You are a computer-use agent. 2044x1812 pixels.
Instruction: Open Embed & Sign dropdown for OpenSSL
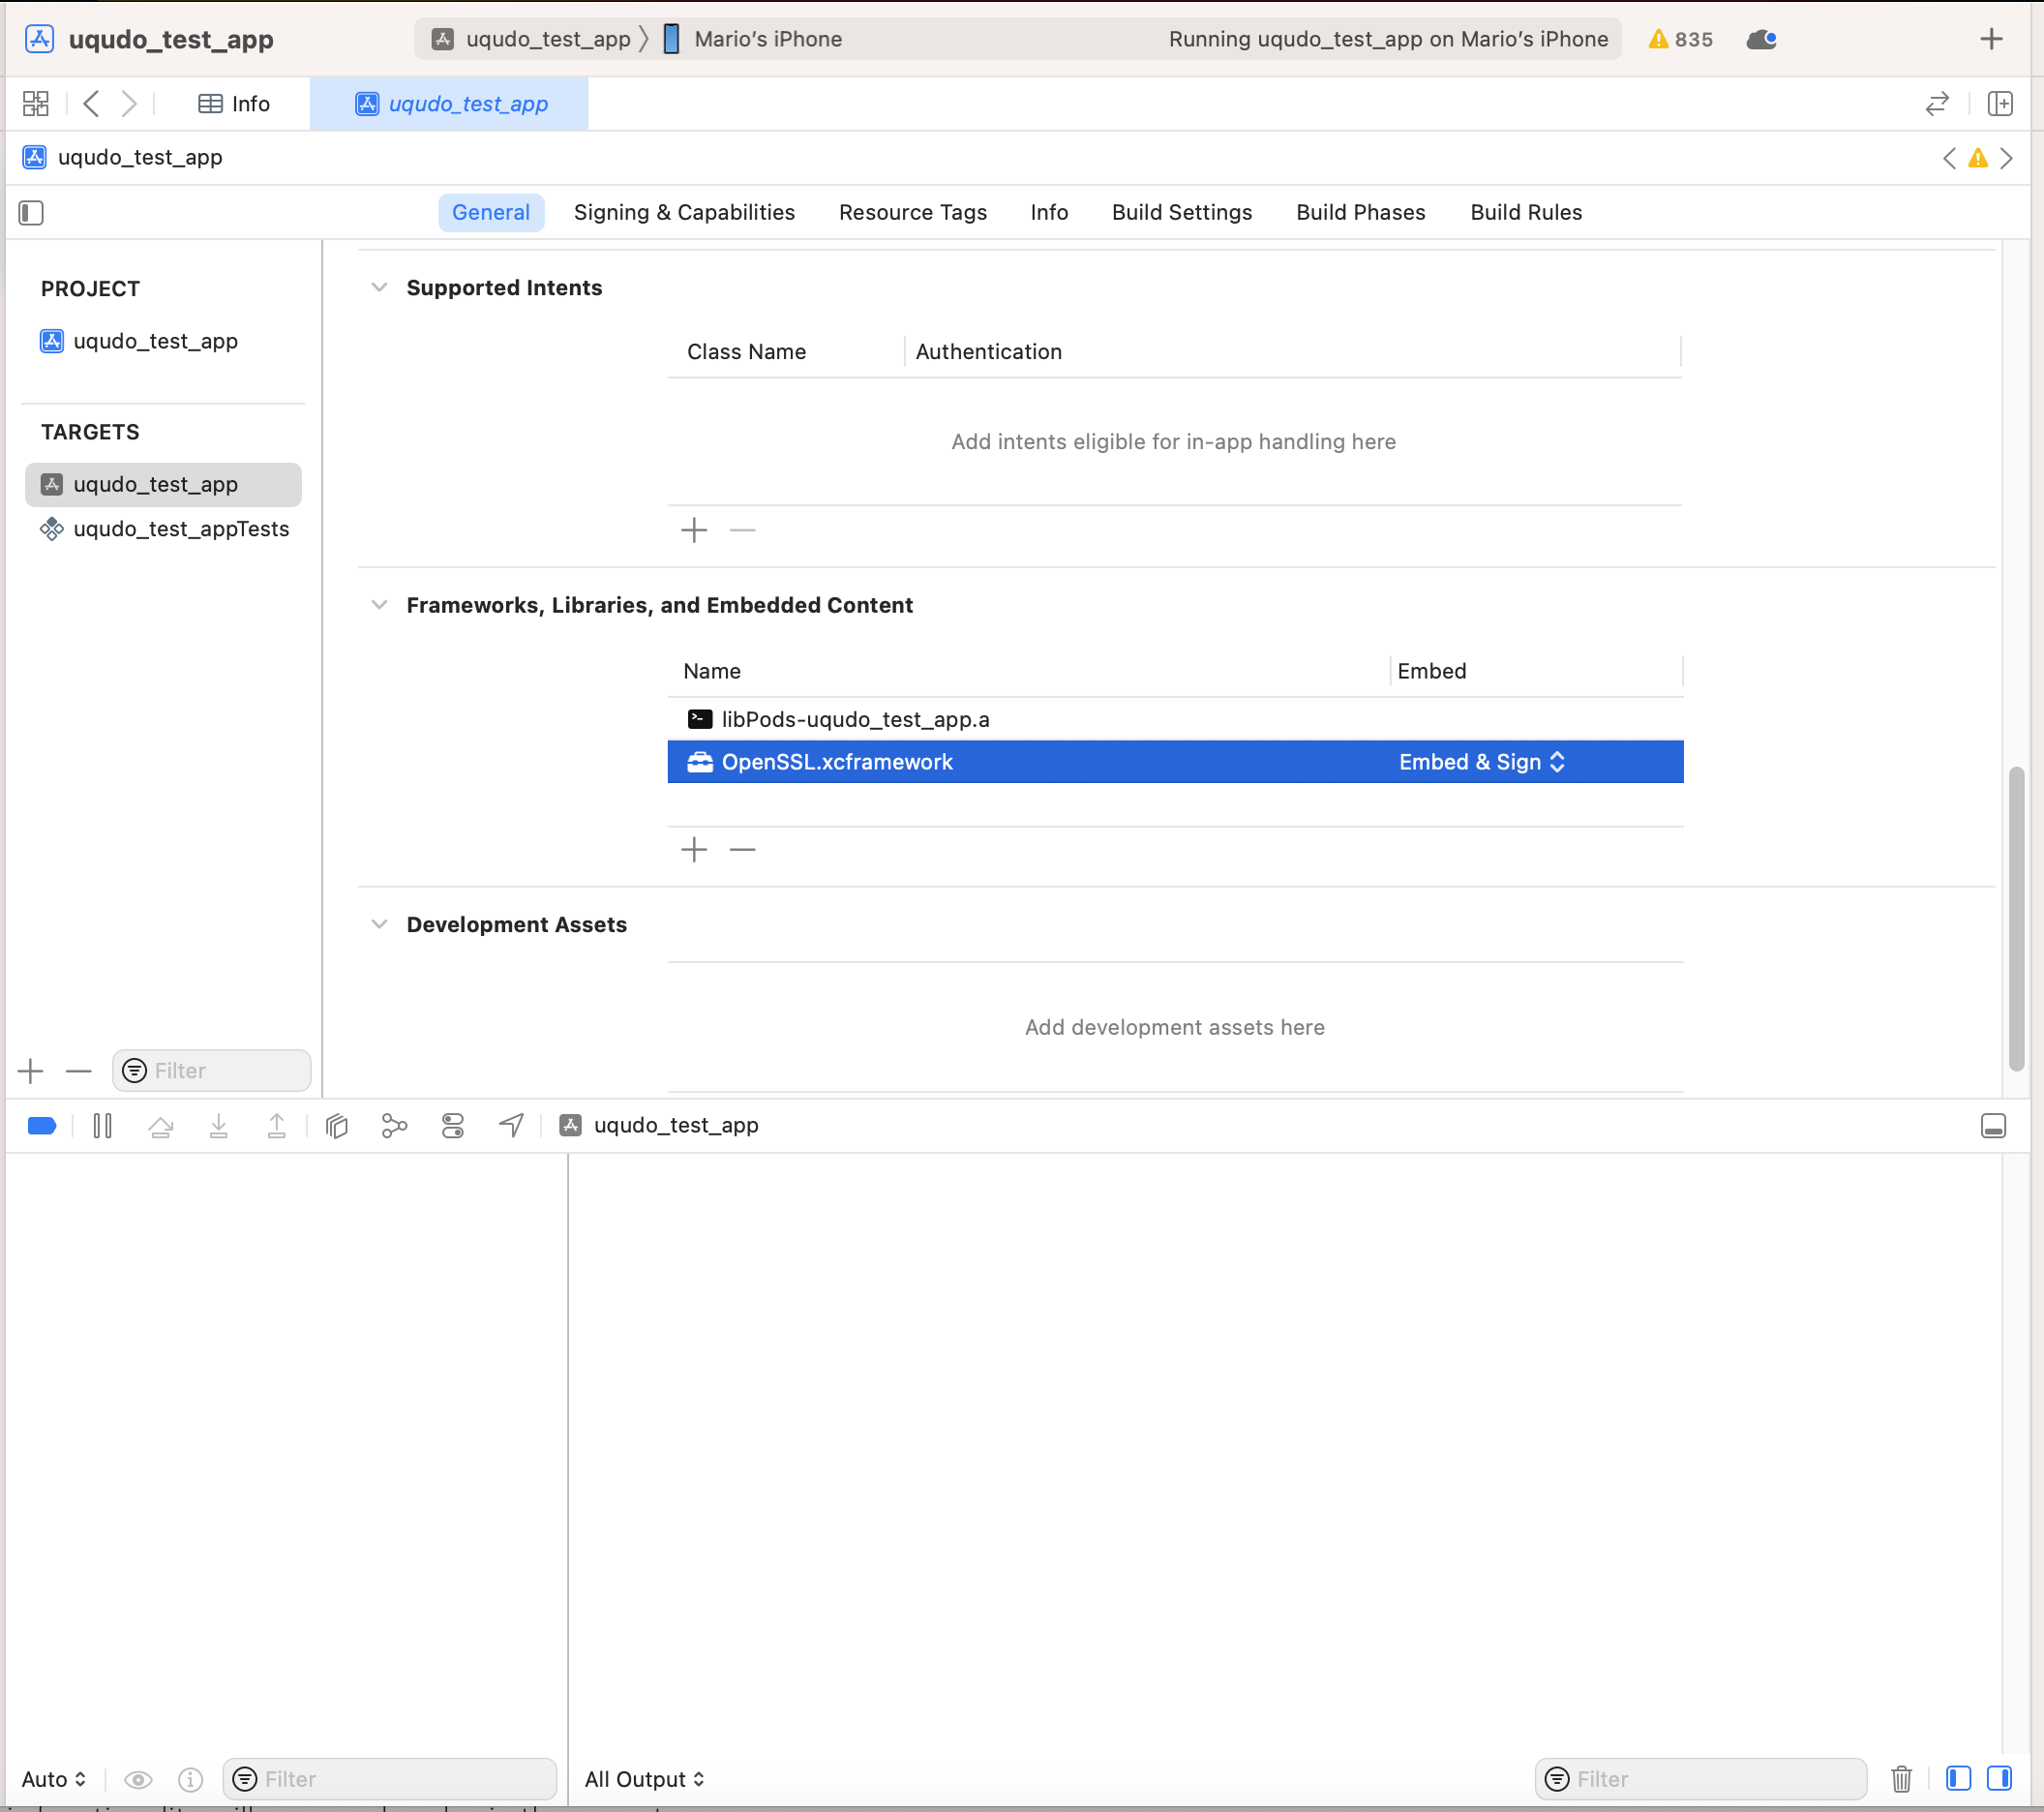pyautogui.click(x=1481, y=762)
